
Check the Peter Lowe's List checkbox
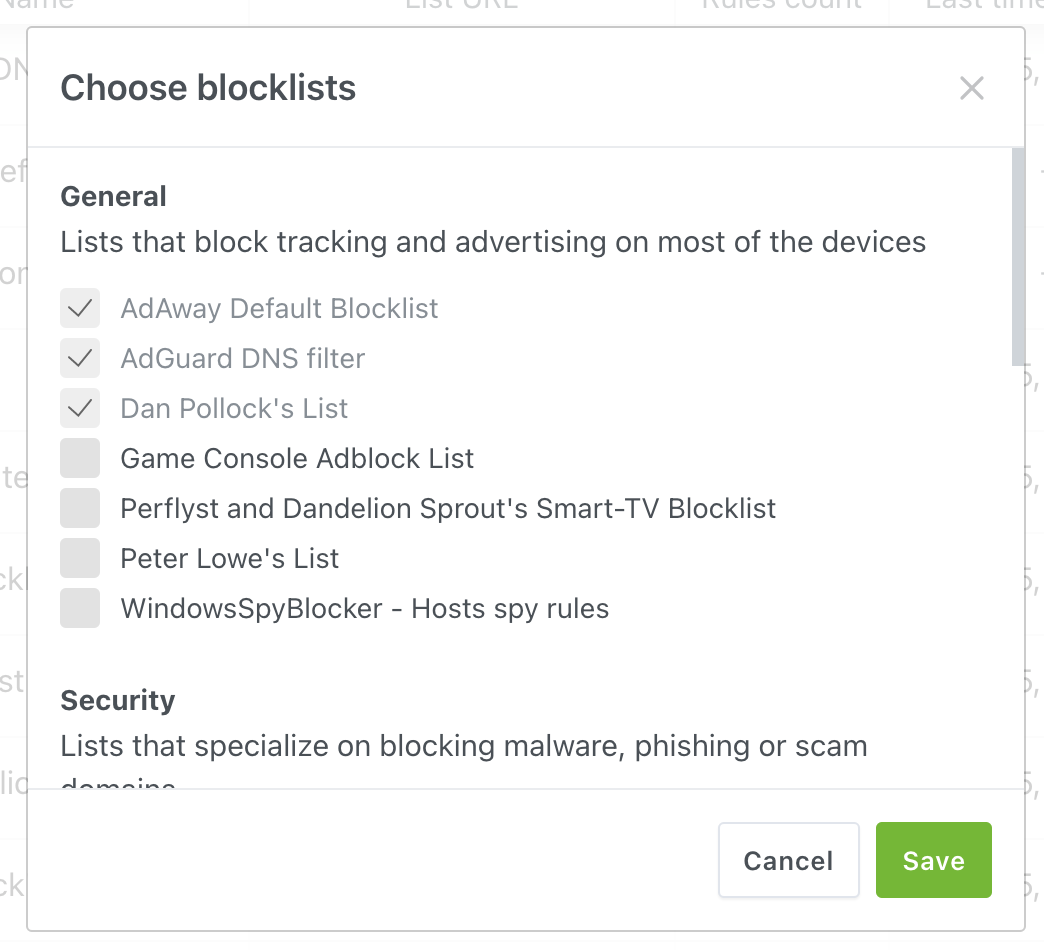coord(80,558)
